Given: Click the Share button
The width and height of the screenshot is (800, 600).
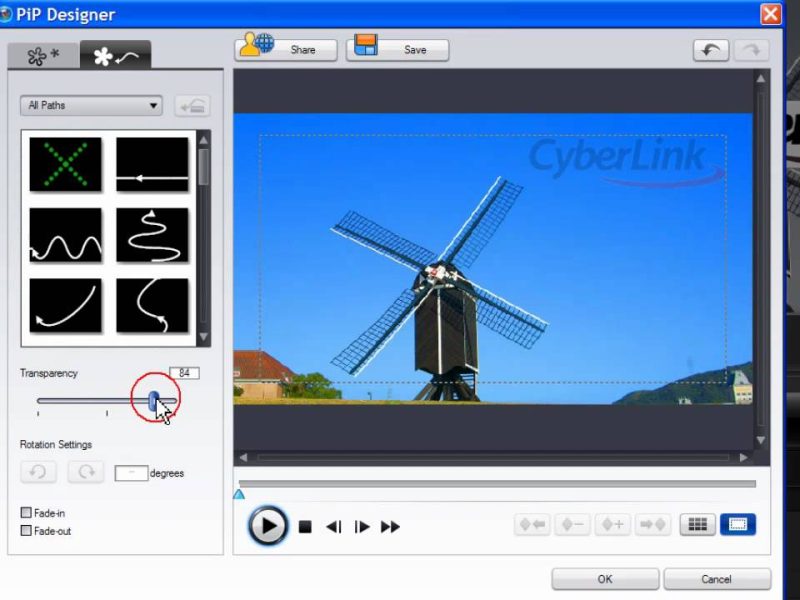Looking at the screenshot, I should (286, 49).
